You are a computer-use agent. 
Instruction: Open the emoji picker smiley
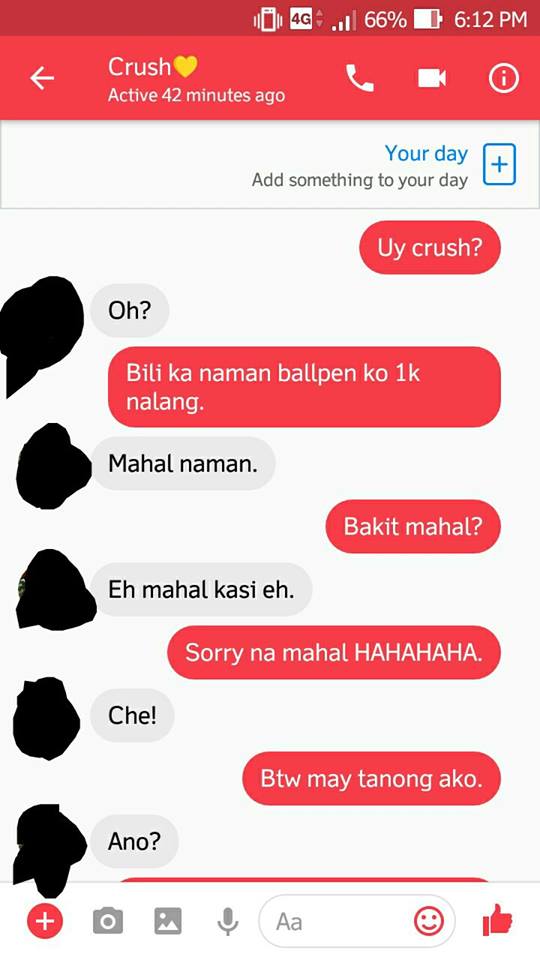(429, 921)
